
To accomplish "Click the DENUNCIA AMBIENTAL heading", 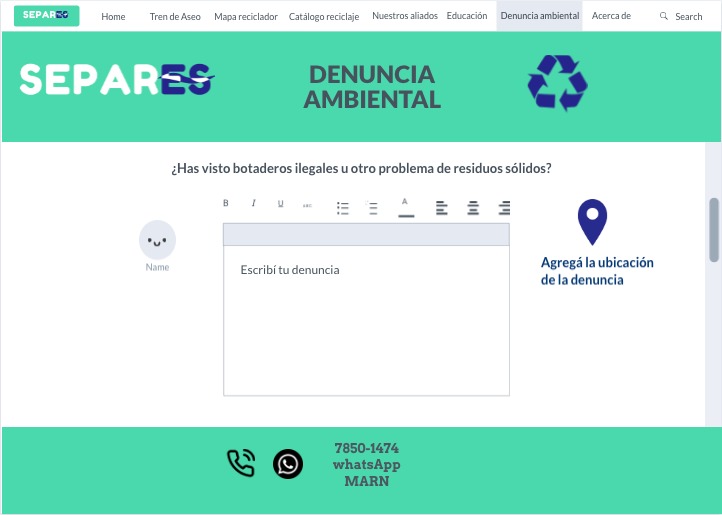I will pyautogui.click(x=372, y=87).
